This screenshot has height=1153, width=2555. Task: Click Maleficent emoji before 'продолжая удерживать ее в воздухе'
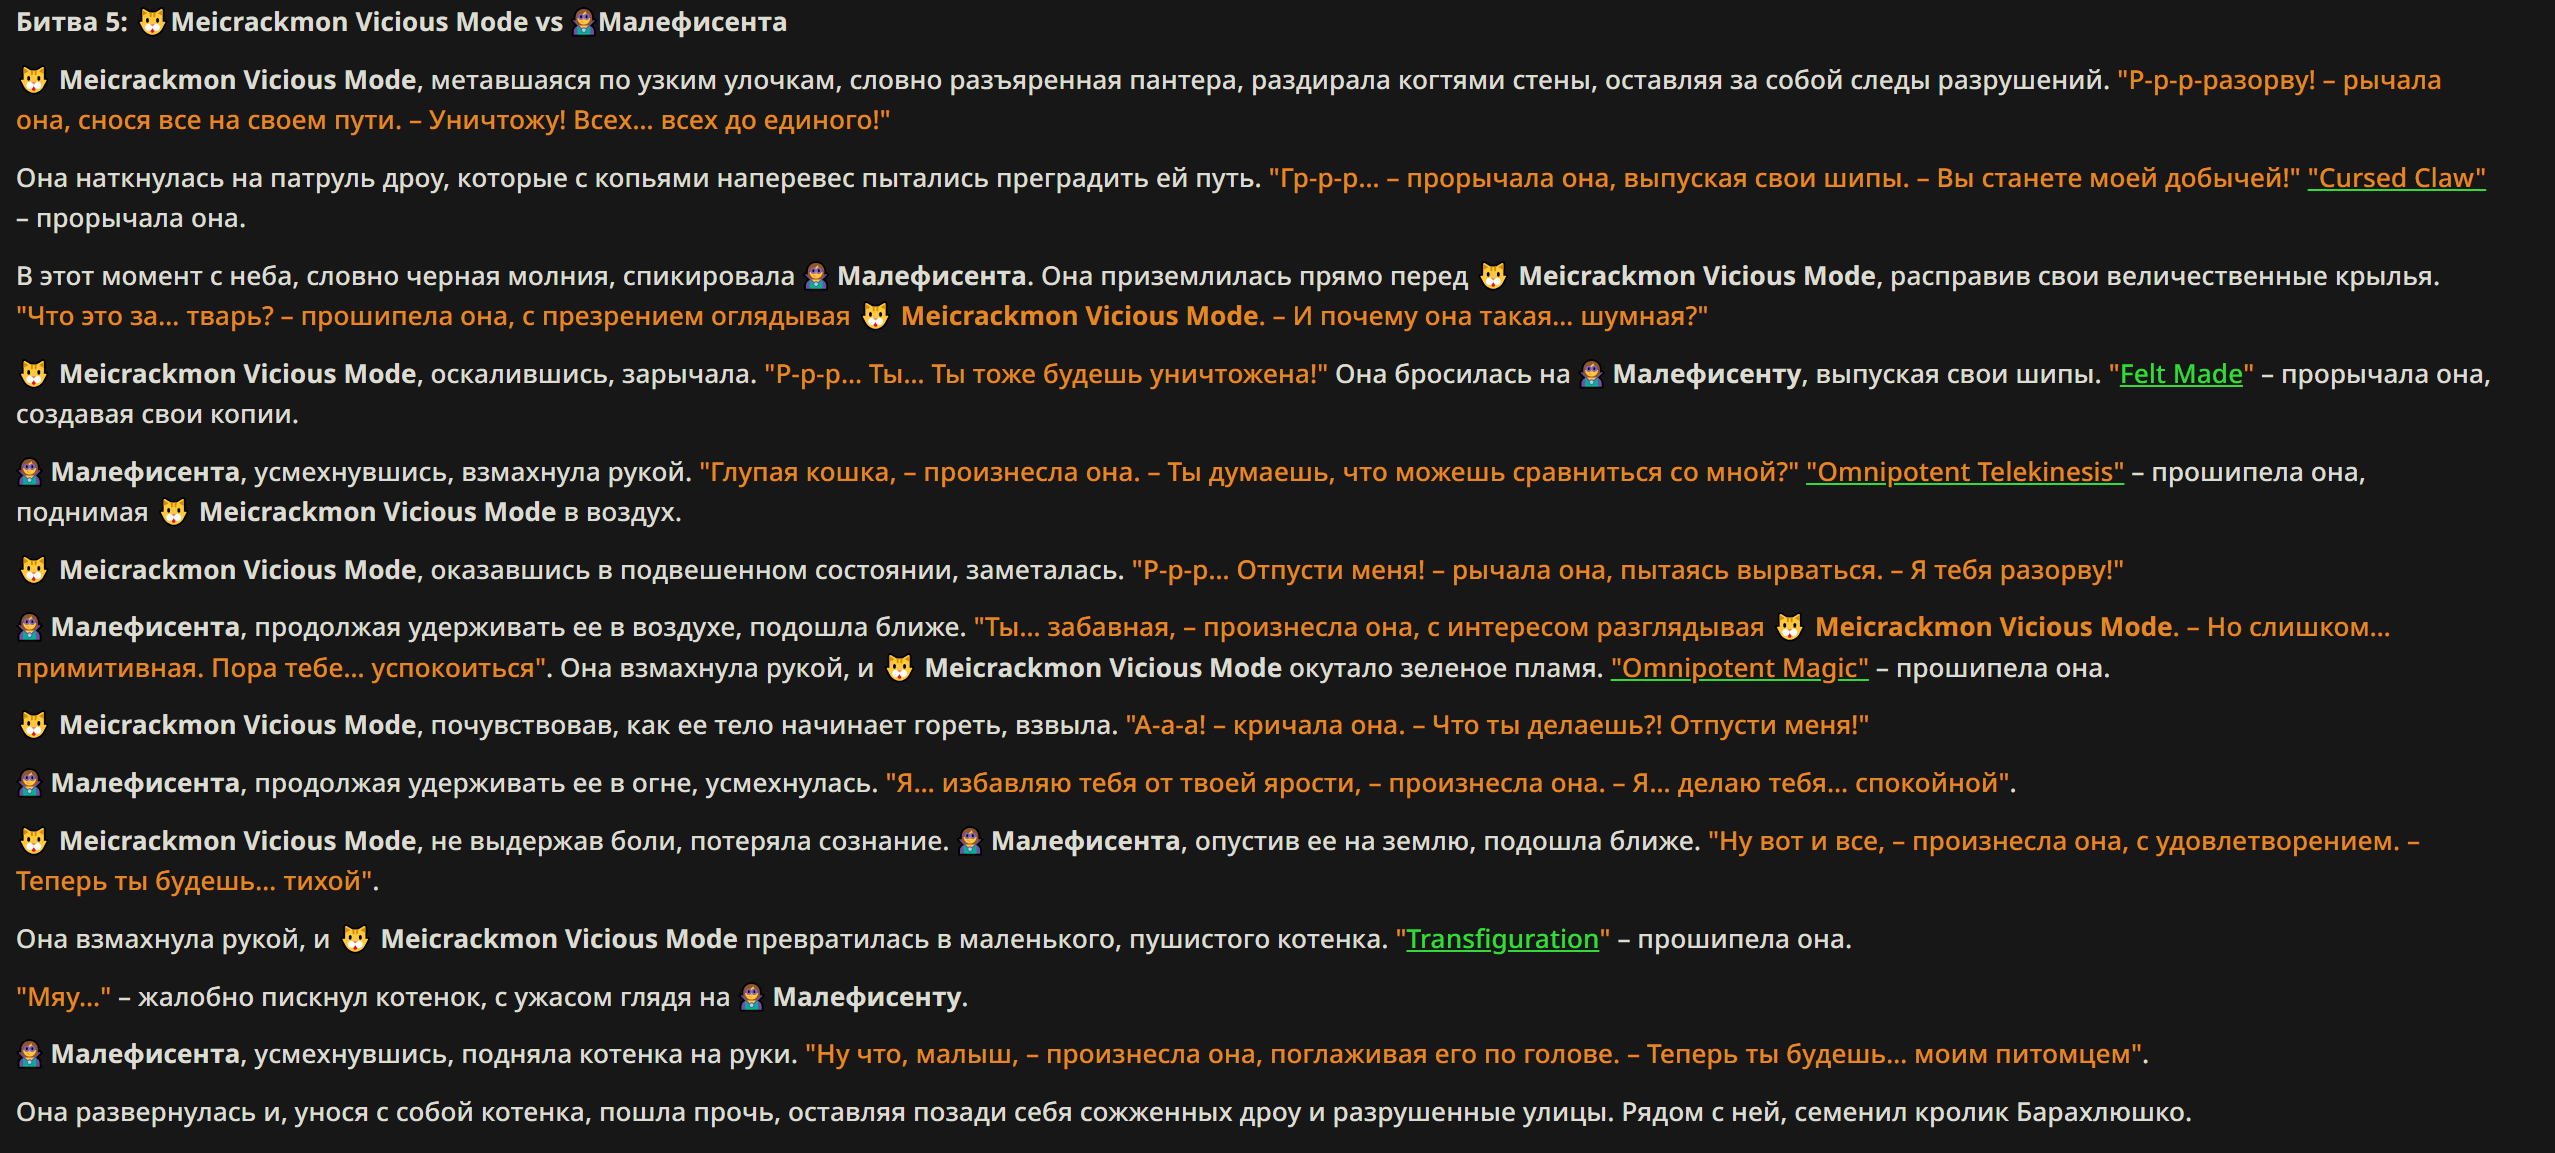pos(30,627)
